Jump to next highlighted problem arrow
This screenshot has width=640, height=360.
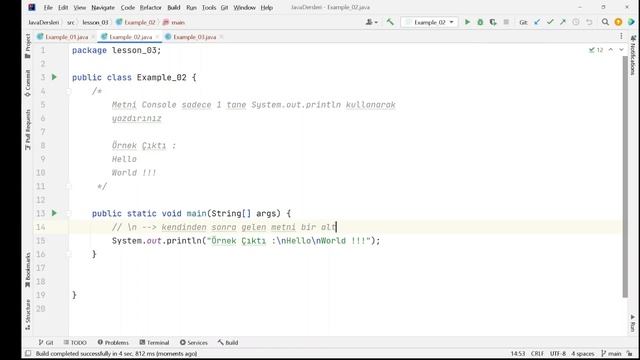(x=621, y=50)
